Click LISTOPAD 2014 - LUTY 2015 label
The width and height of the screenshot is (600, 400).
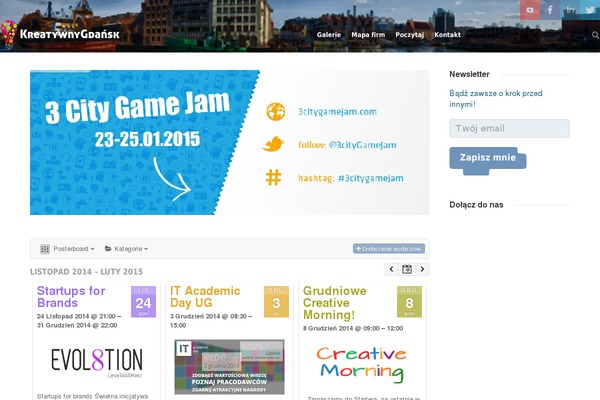[86, 272]
